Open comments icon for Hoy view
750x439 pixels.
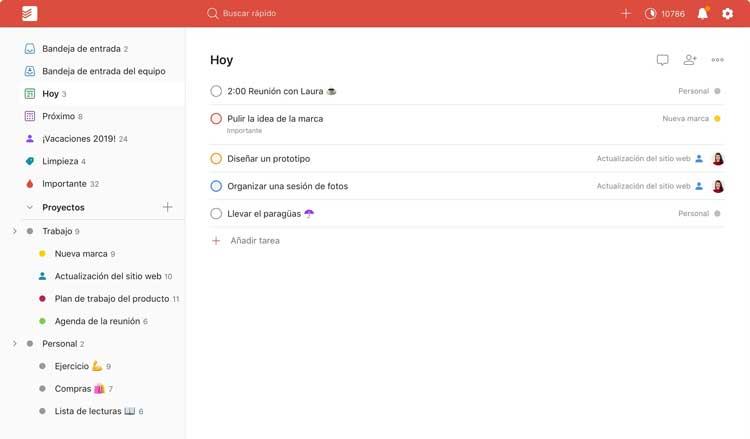tap(662, 60)
